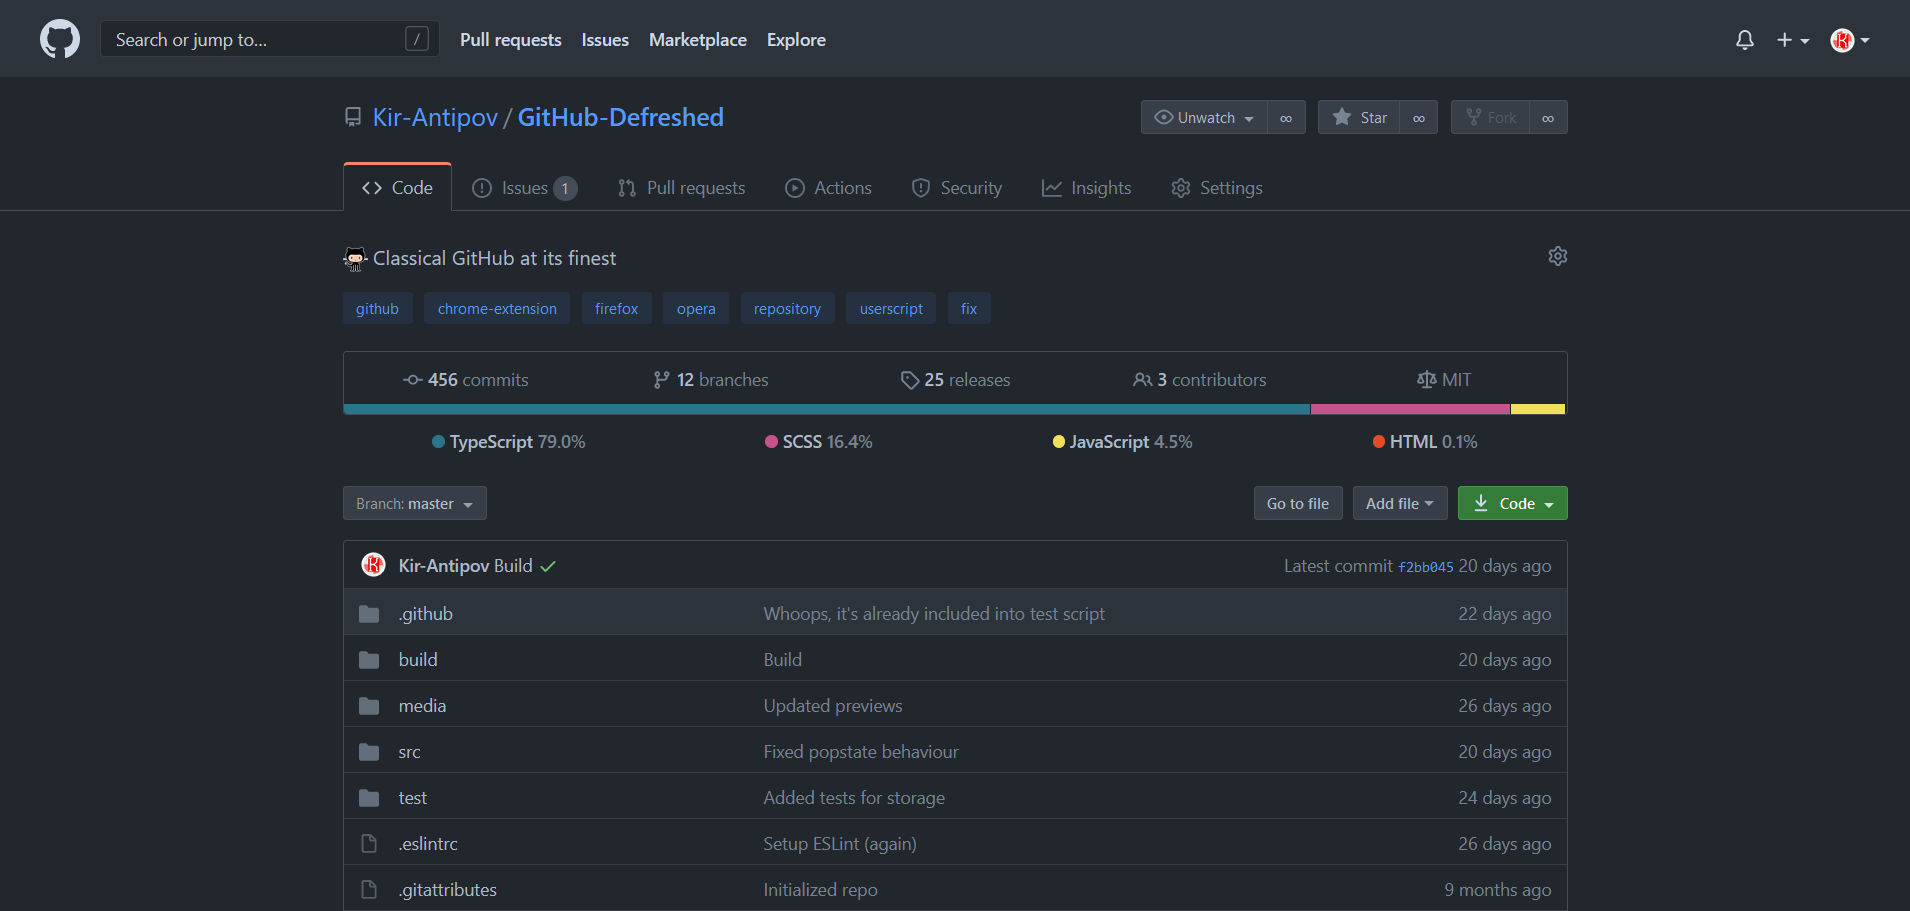Screen dimensions: 1910x911
Task: Open Explore in top navigation
Action: point(796,40)
